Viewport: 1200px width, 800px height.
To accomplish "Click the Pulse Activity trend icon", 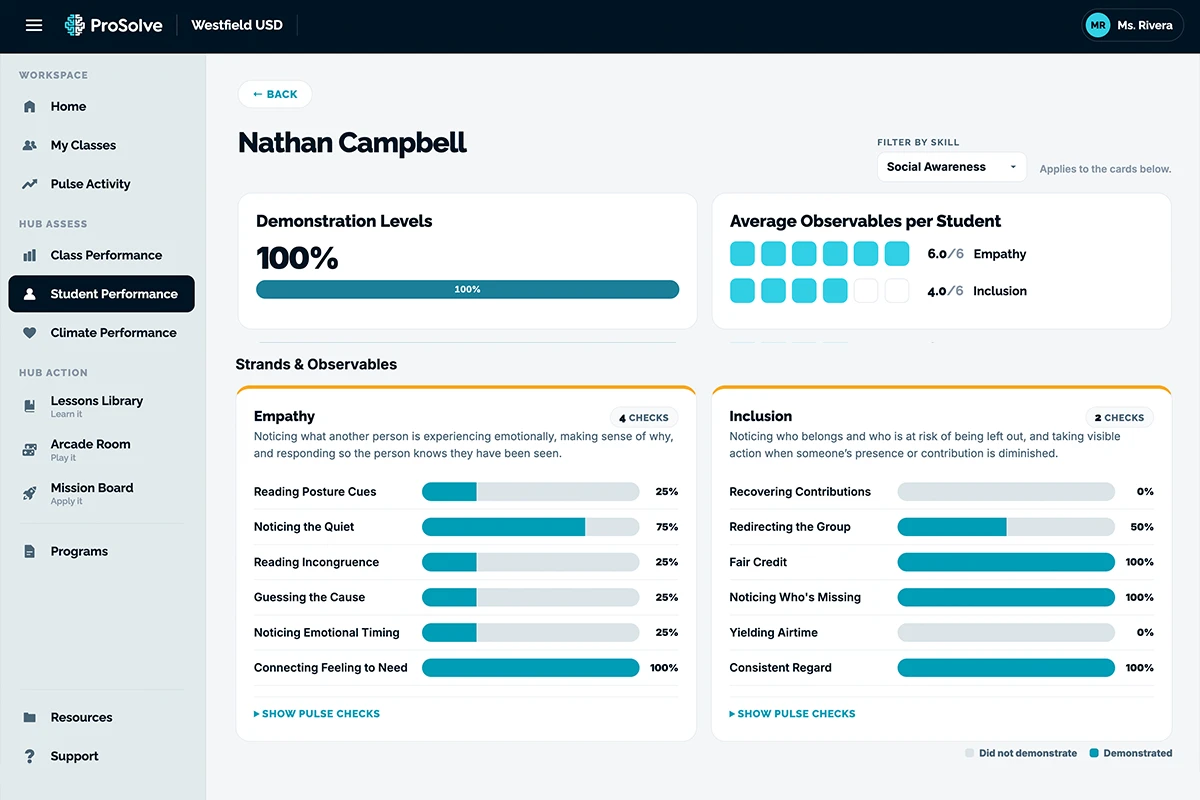I will pyautogui.click(x=30, y=184).
